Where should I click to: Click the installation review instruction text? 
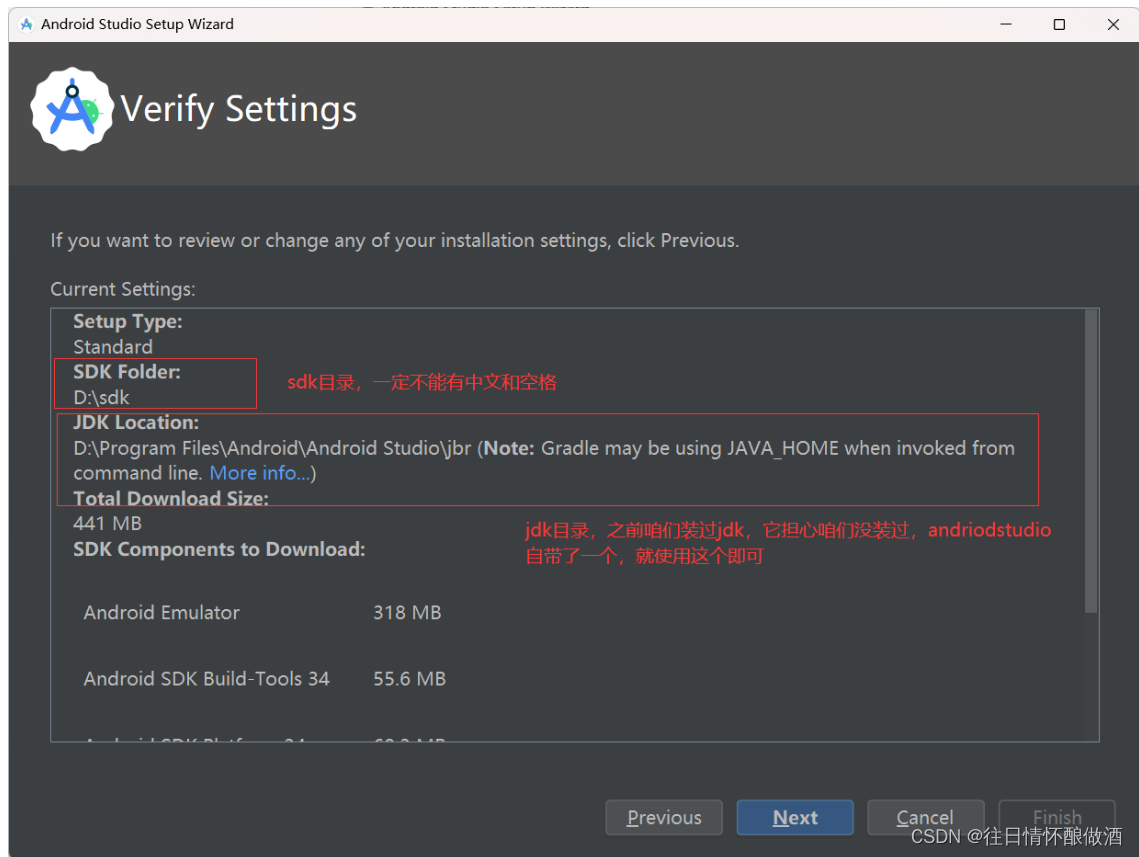click(394, 240)
